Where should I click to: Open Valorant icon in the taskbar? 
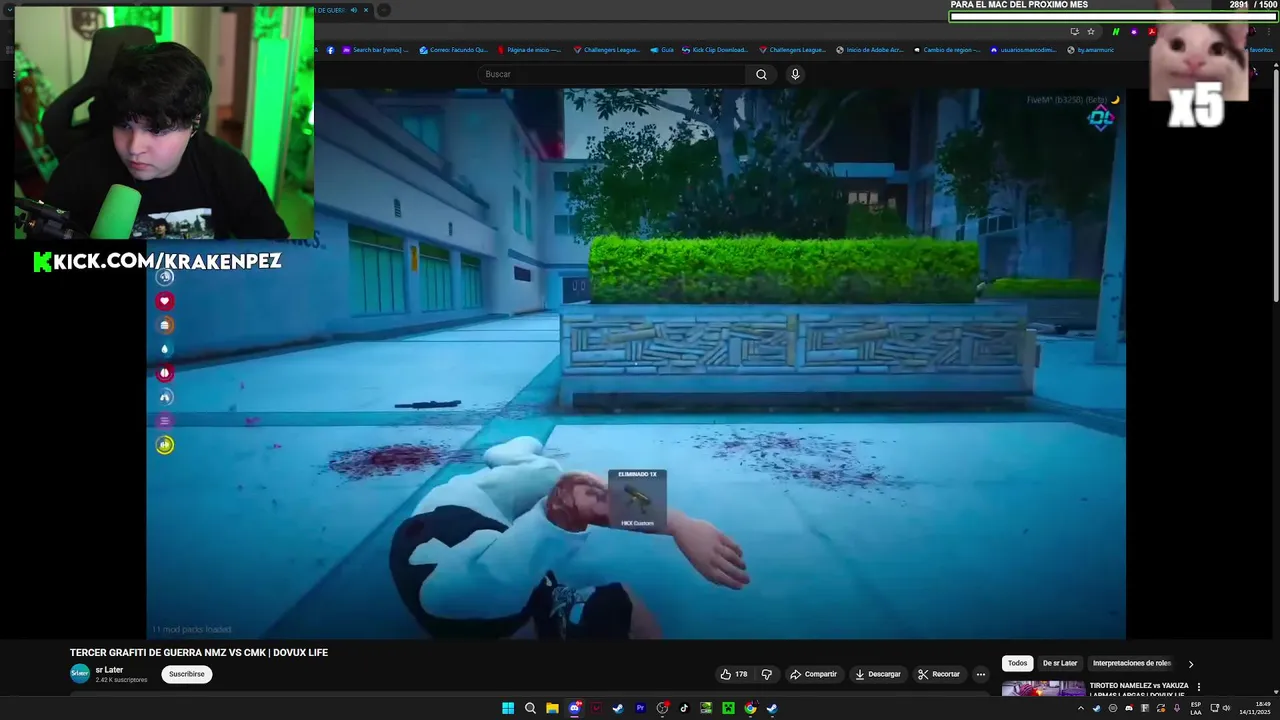597,708
